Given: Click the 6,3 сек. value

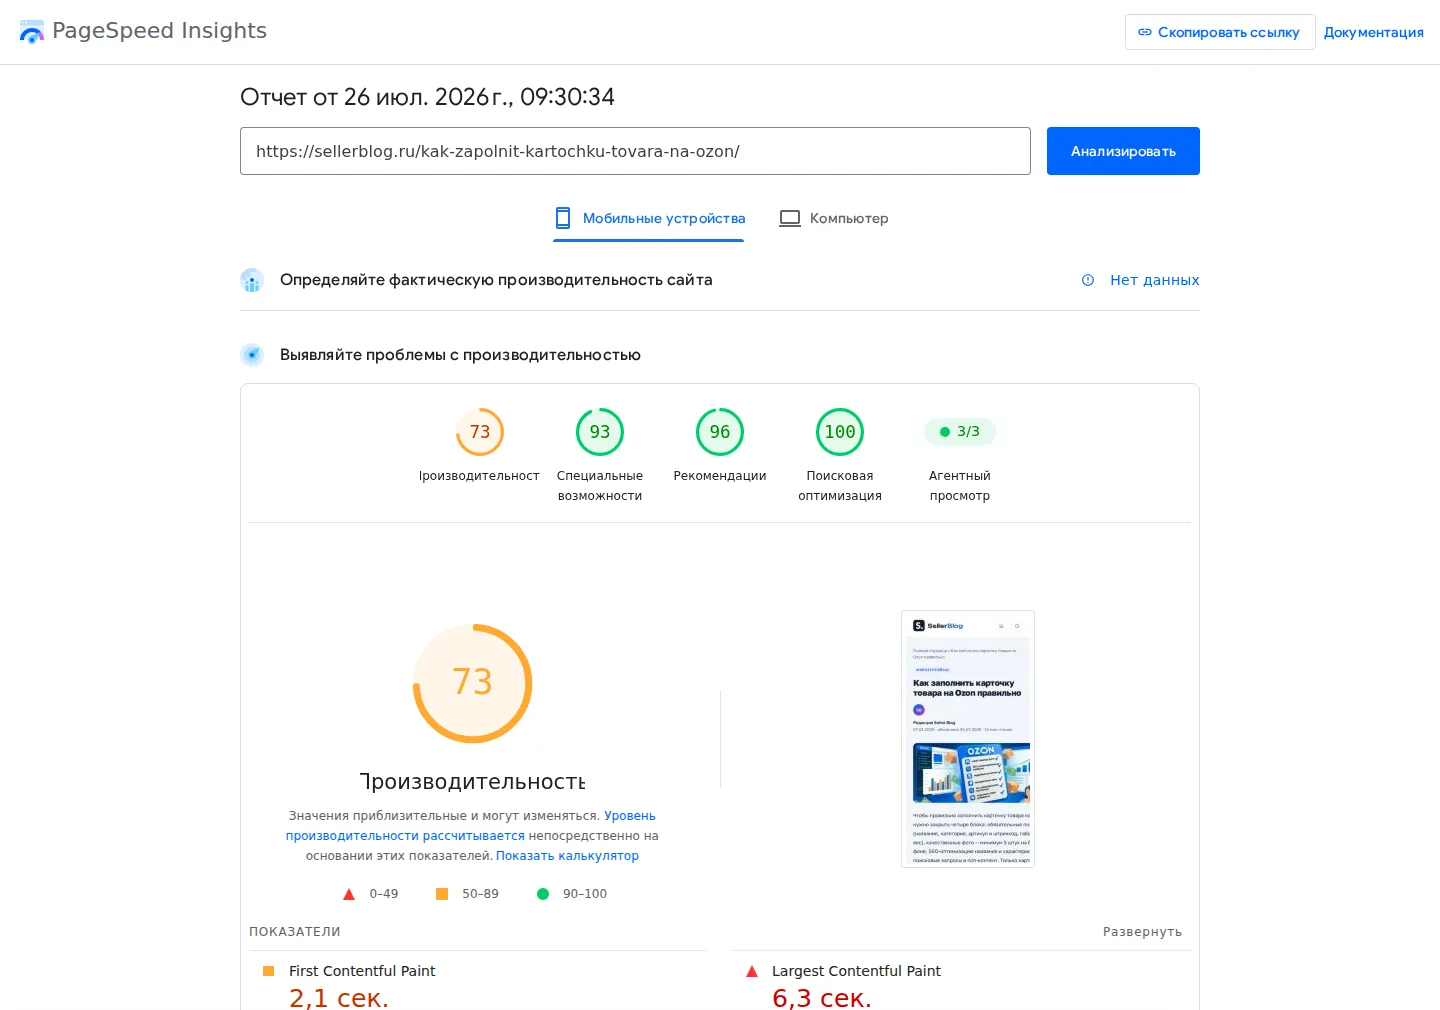Looking at the screenshot, I should (822, 998).
